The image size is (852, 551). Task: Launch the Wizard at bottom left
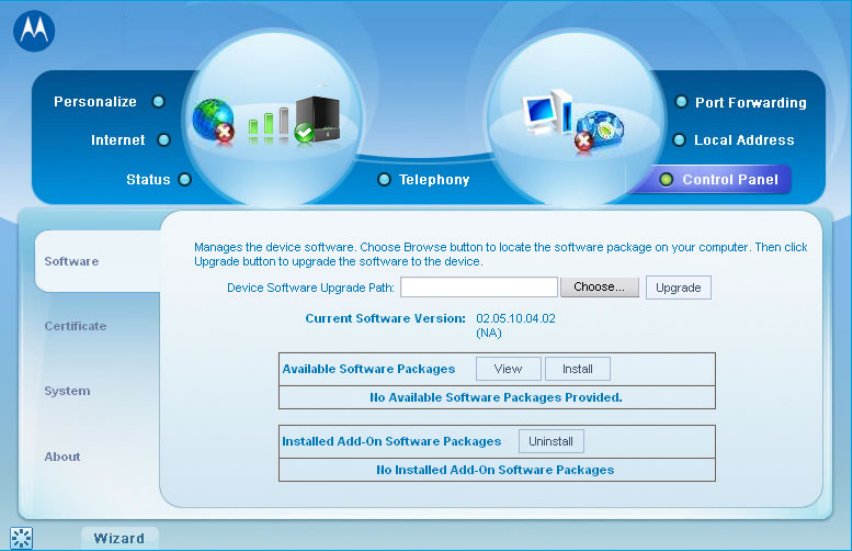[119, 538]
